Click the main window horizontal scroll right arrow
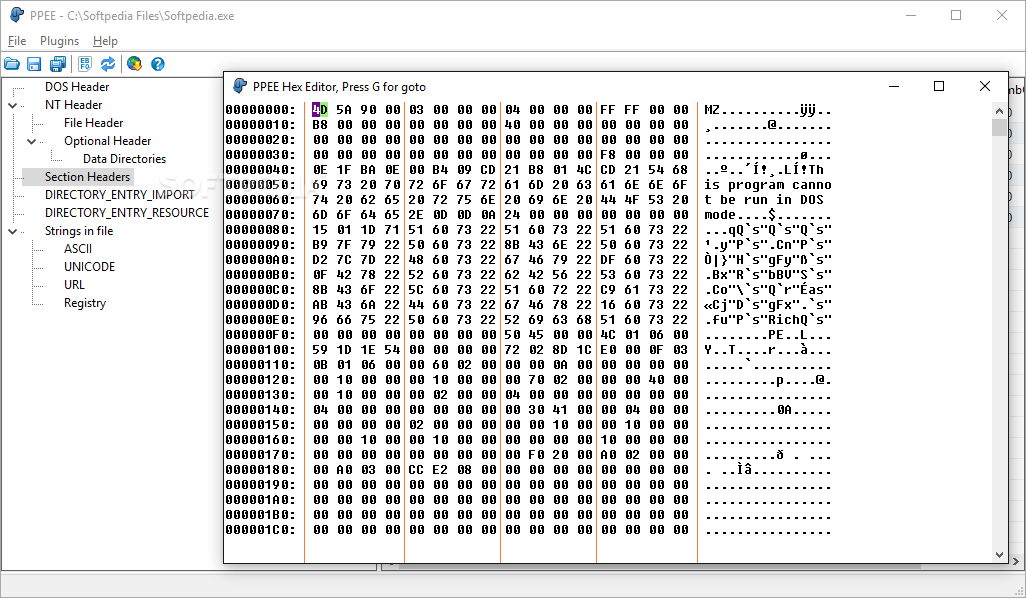Screen dimensions: 1026x598 tap(1016, 561)
